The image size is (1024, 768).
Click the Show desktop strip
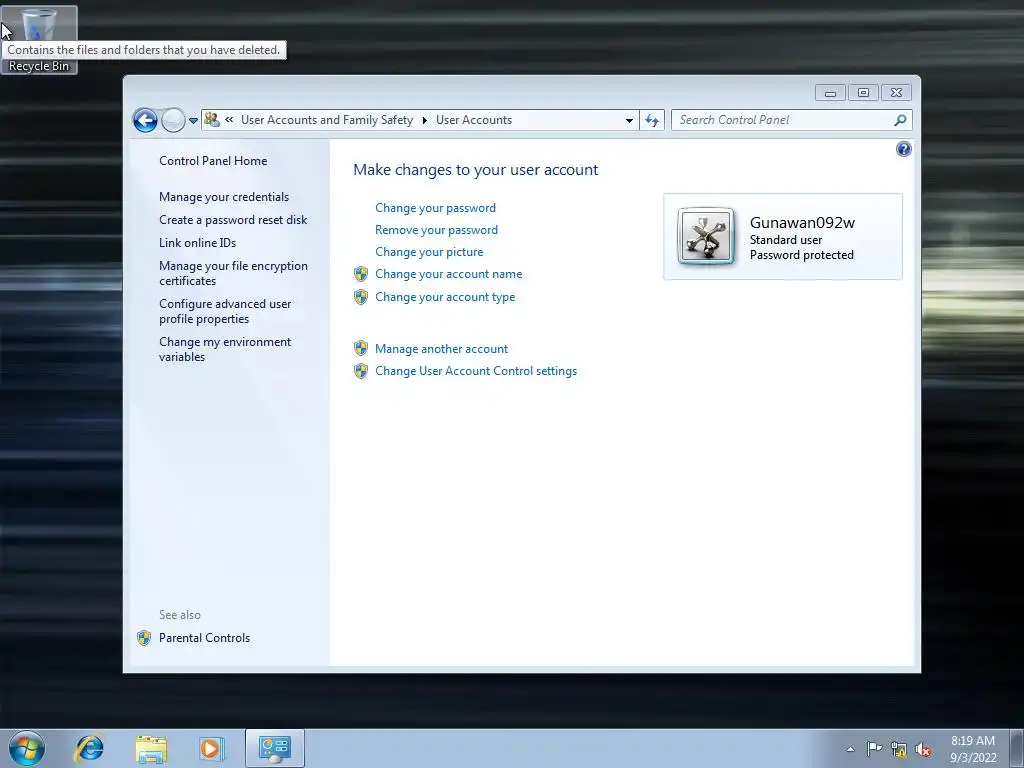pyautogui.click(x=1017, y=748)
